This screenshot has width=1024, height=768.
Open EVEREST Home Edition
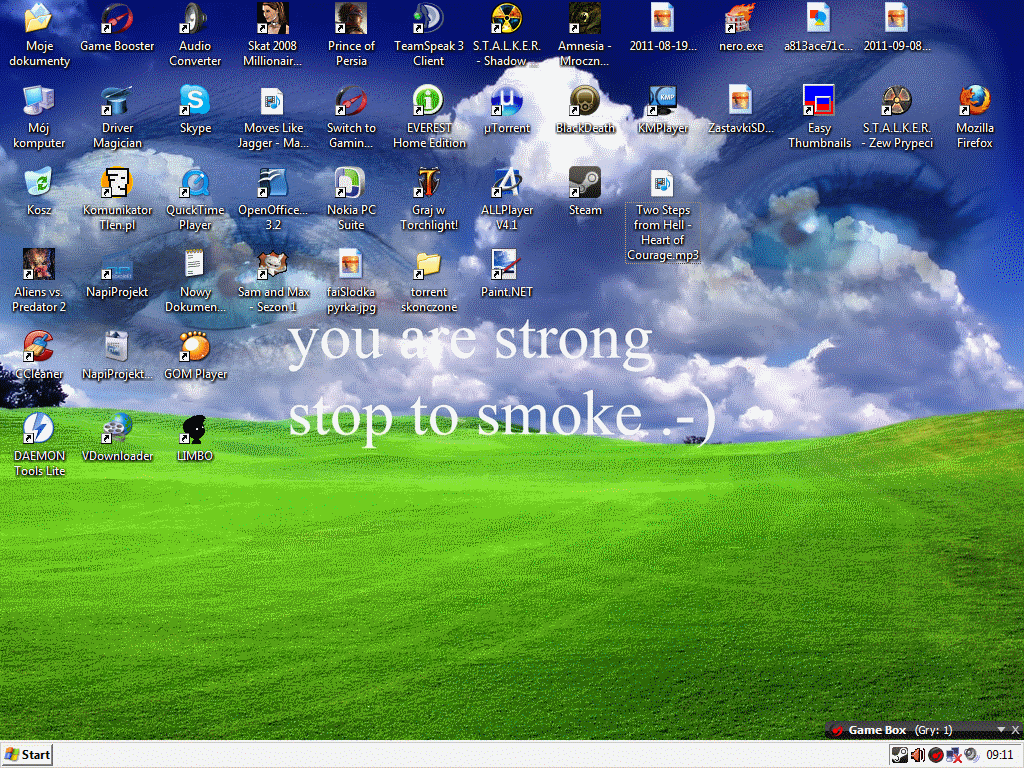pos(429,101)
